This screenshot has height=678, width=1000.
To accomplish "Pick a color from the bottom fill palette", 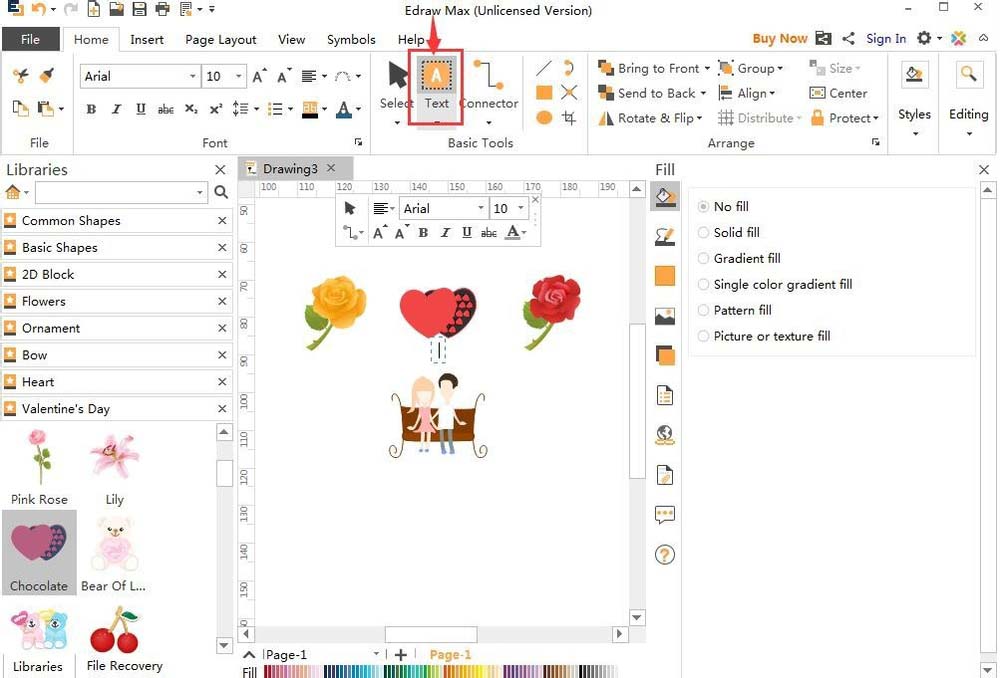I will 400,672.
